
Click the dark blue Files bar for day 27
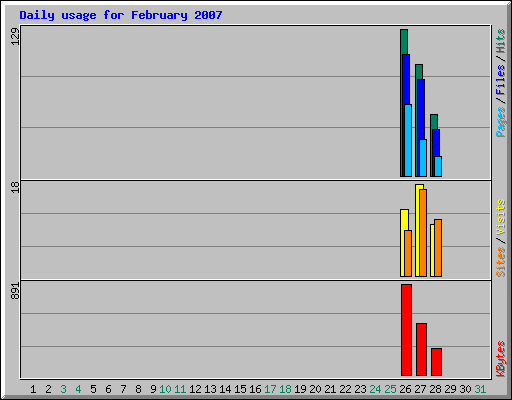[421, 109]
